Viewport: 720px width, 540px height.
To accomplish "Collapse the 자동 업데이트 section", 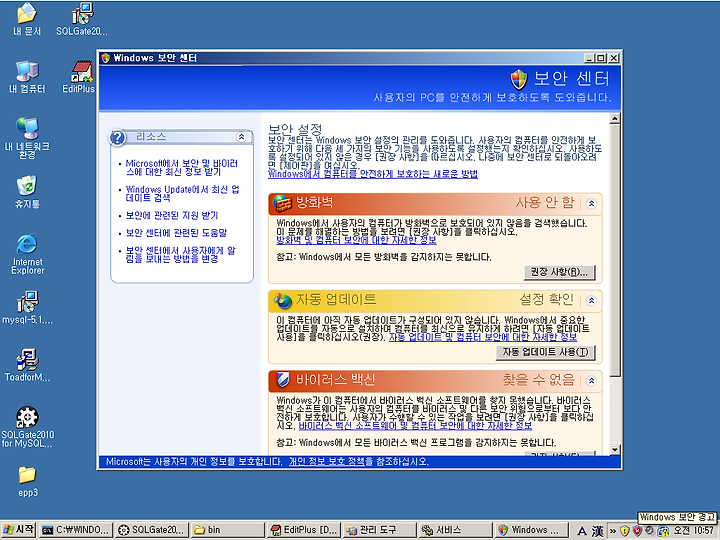I will tap(591, 301).
